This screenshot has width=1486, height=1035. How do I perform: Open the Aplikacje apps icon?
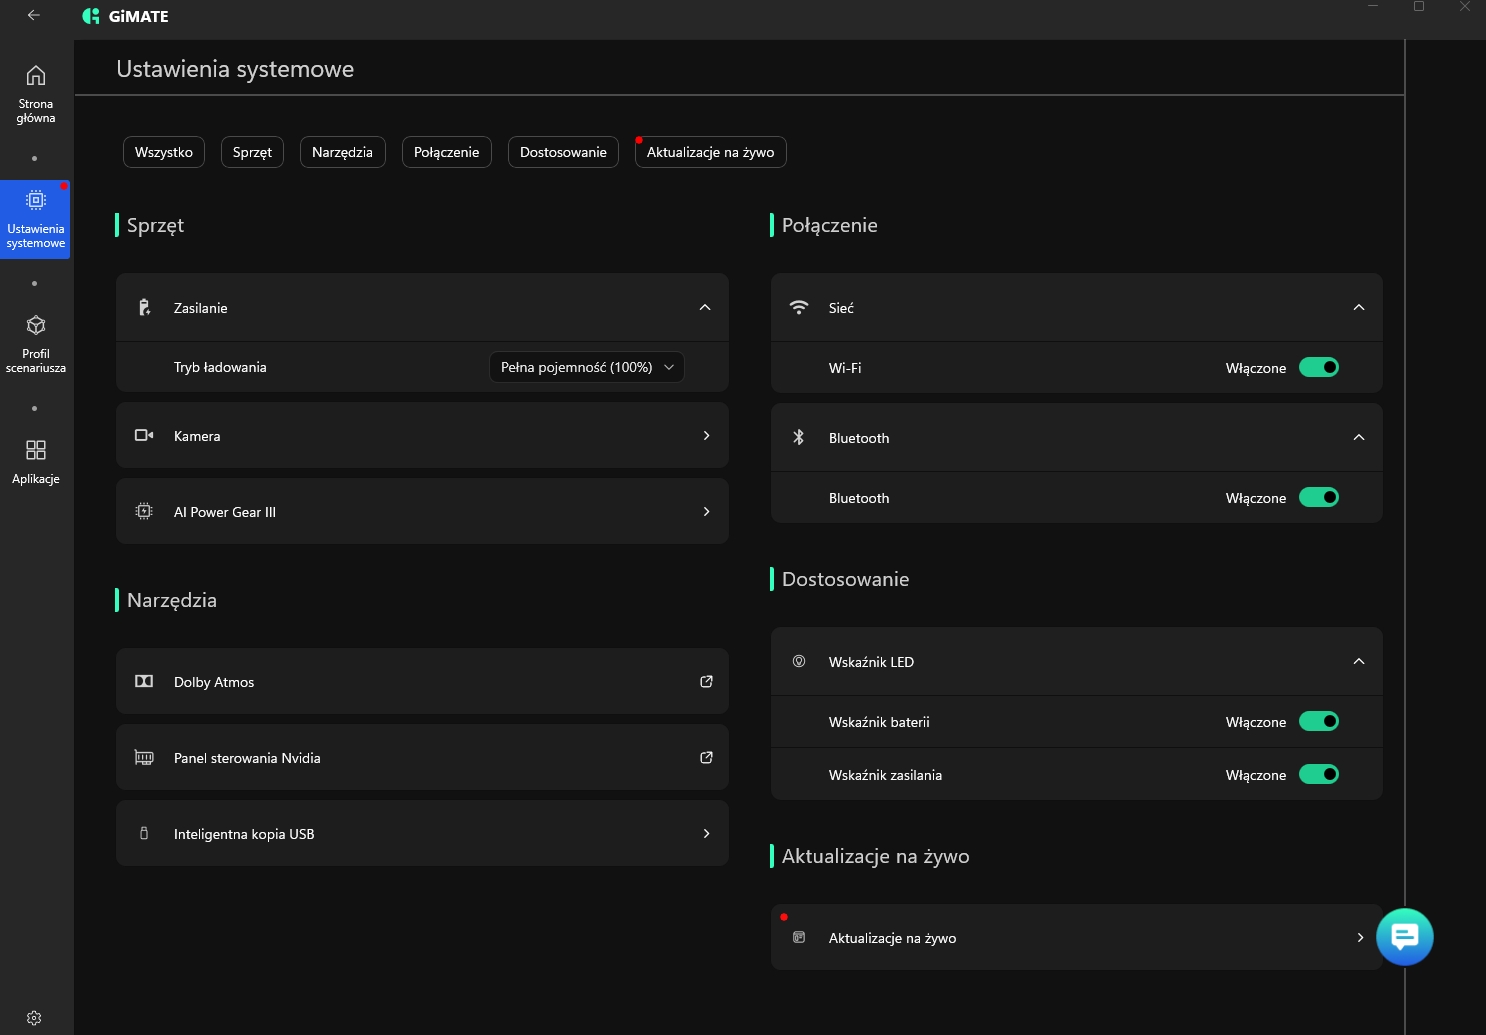coord(36,451)
